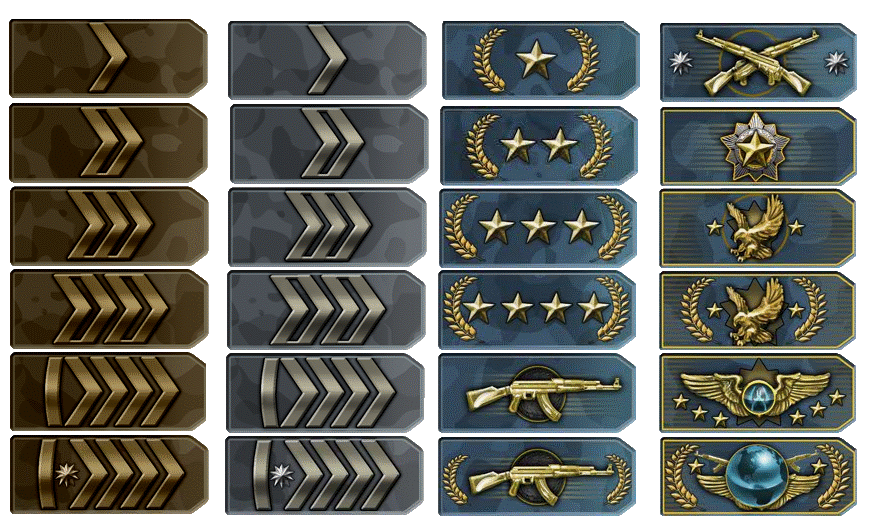Click the Legendary Eagle badge without wreath
The image size is (874, 523).
click(758, 228)
